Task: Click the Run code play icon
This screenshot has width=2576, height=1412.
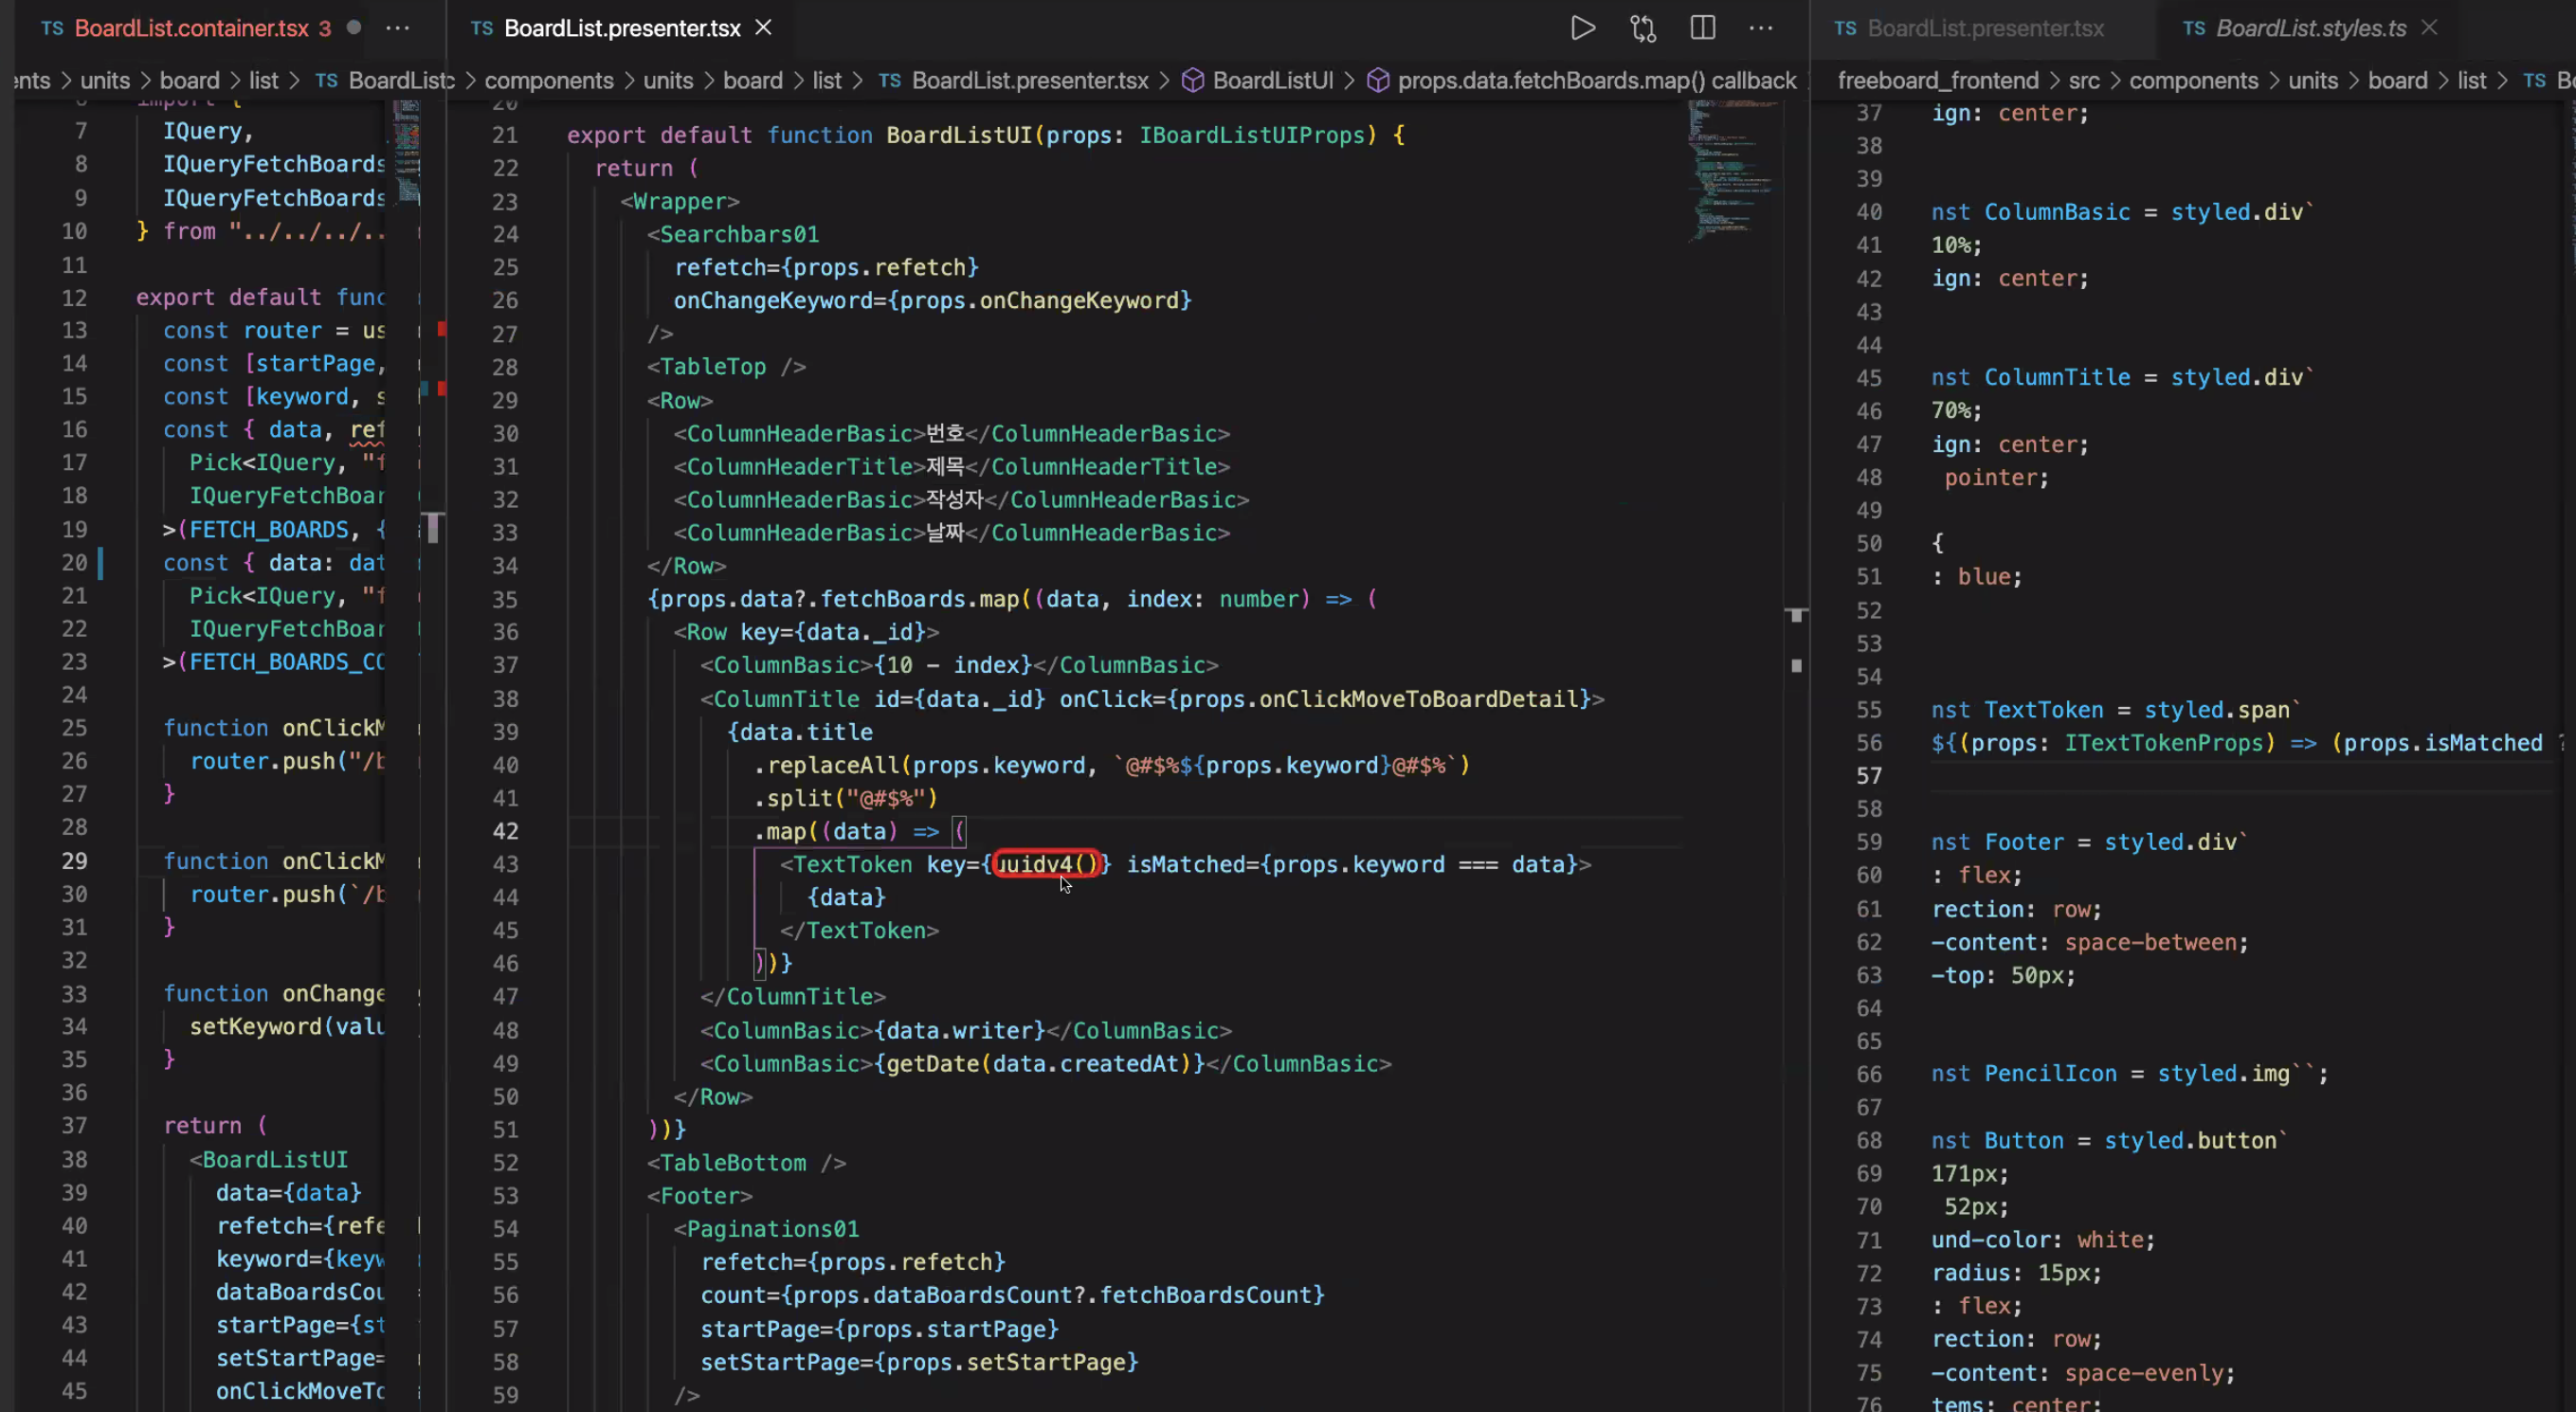Action: [x=1582, y=28]
